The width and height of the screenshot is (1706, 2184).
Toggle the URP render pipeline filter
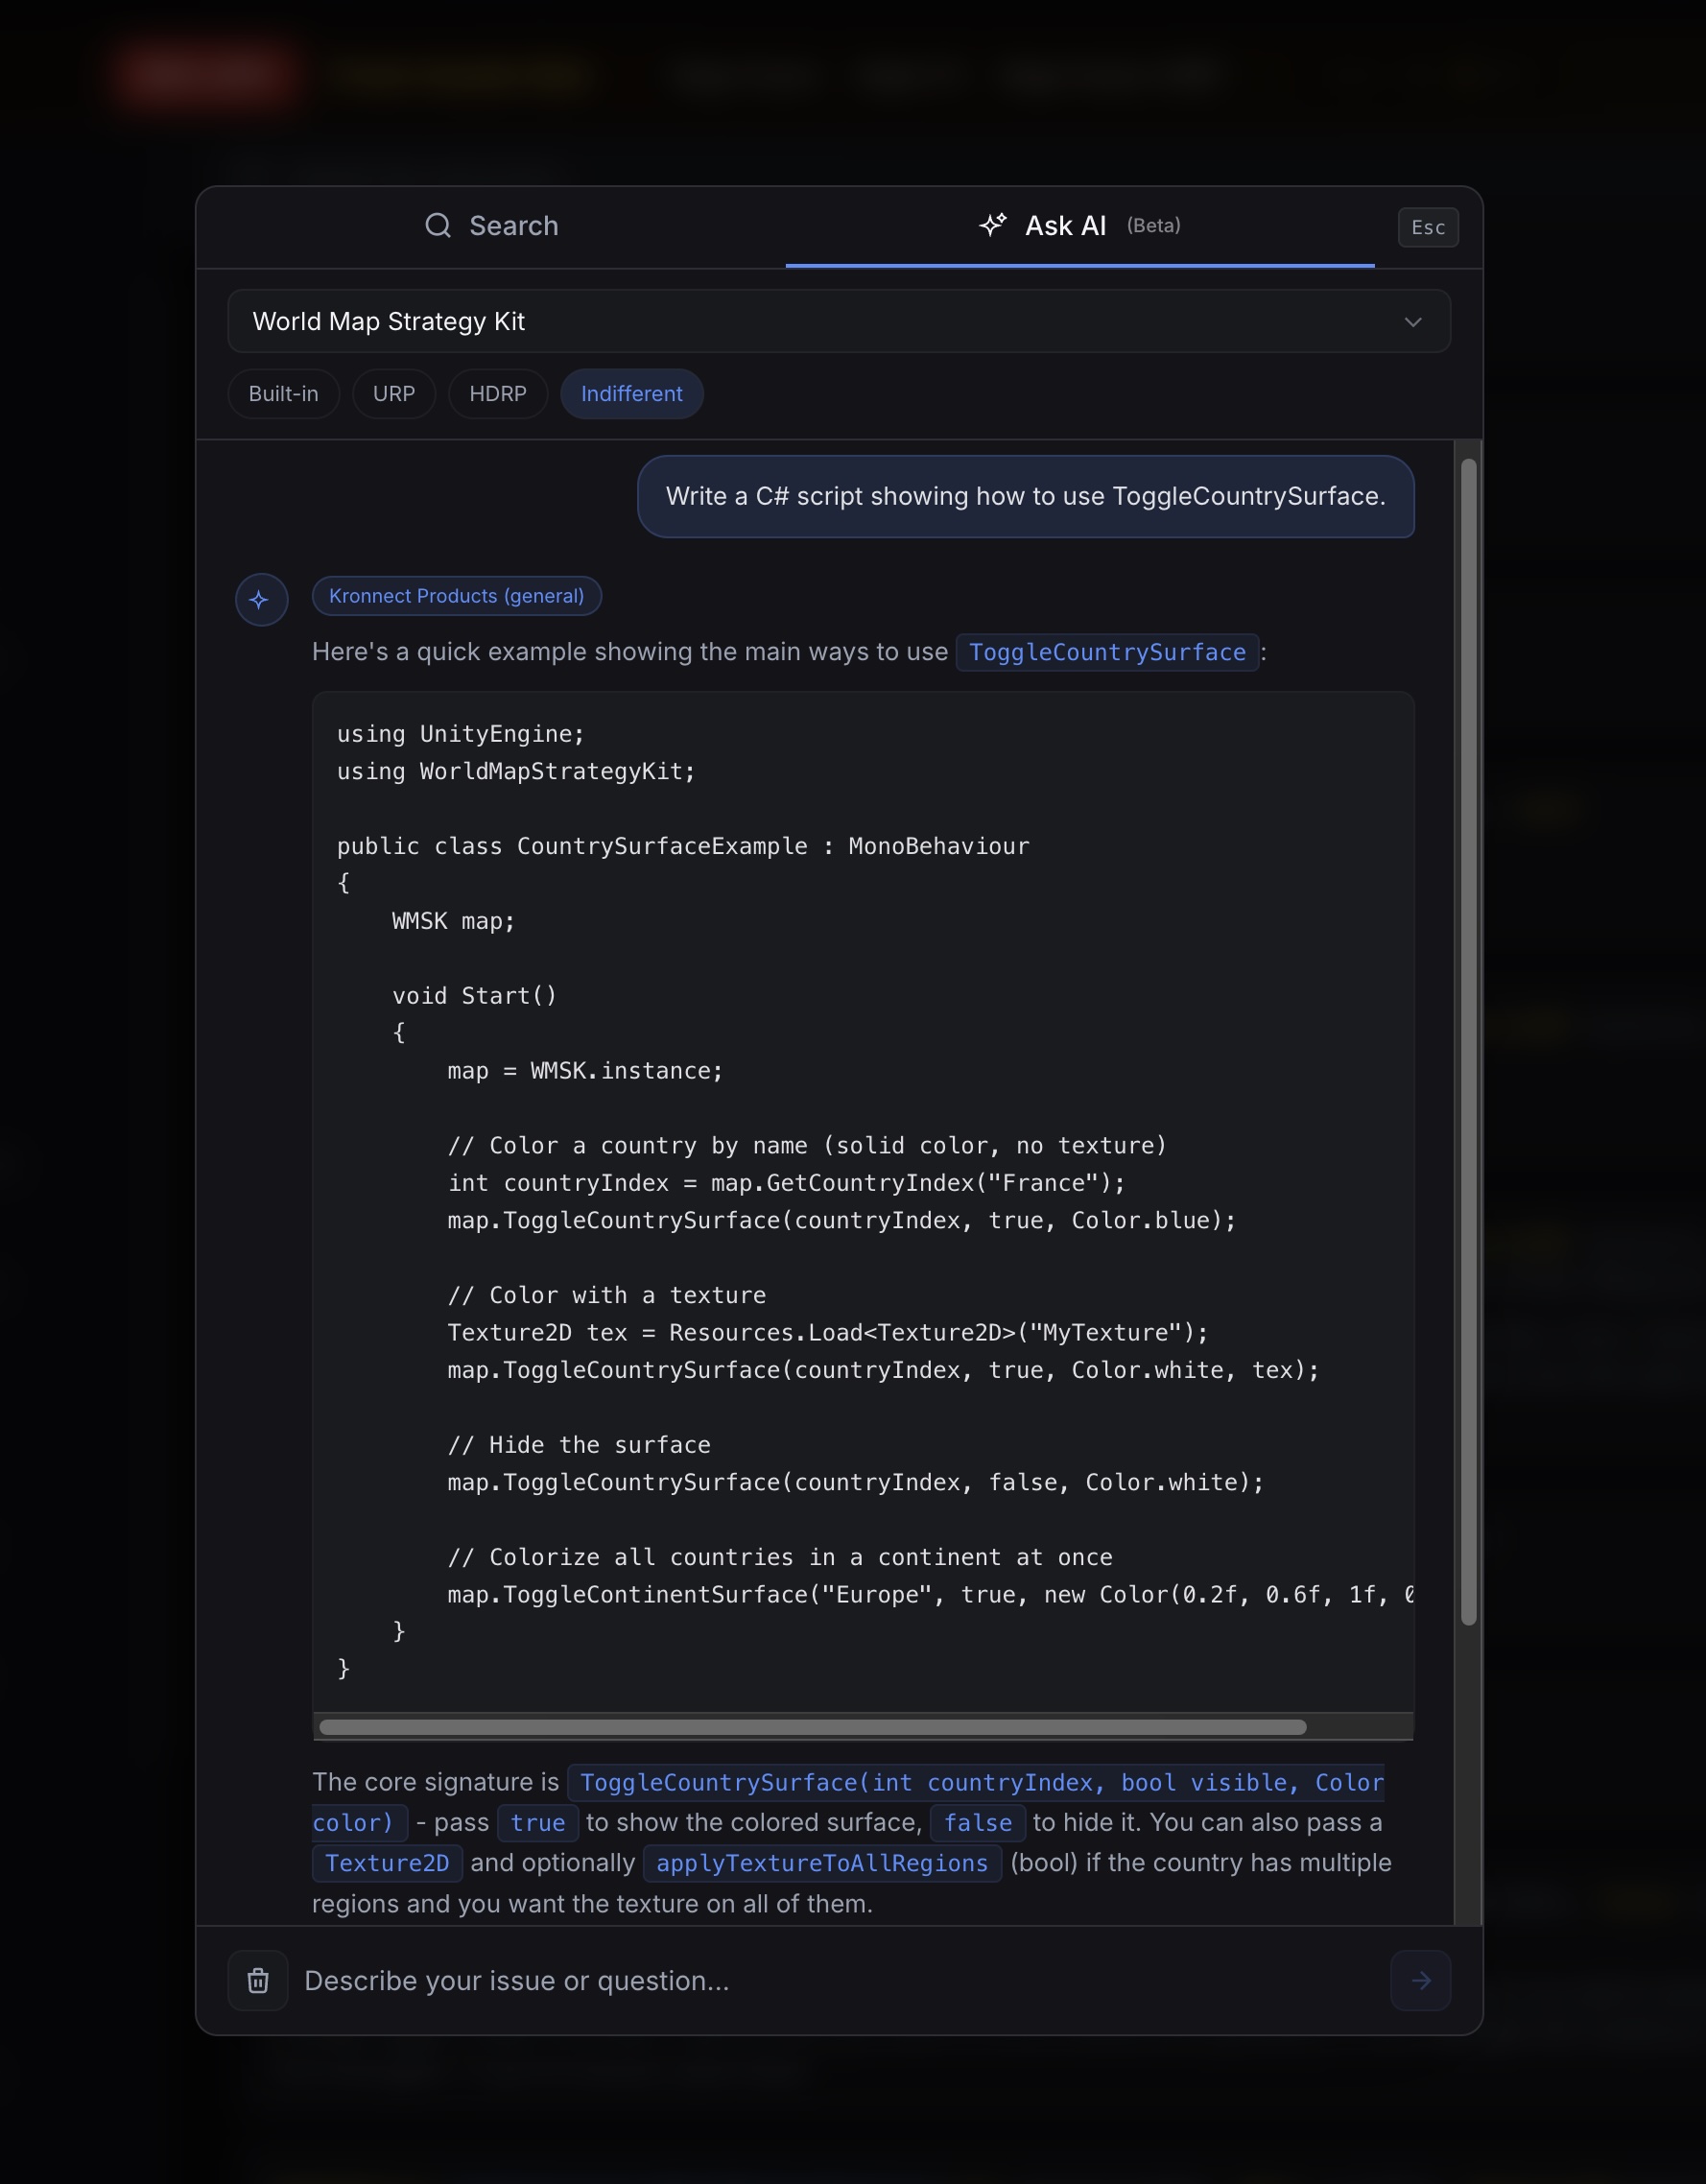pyautogui.click(x=393, y=393)
